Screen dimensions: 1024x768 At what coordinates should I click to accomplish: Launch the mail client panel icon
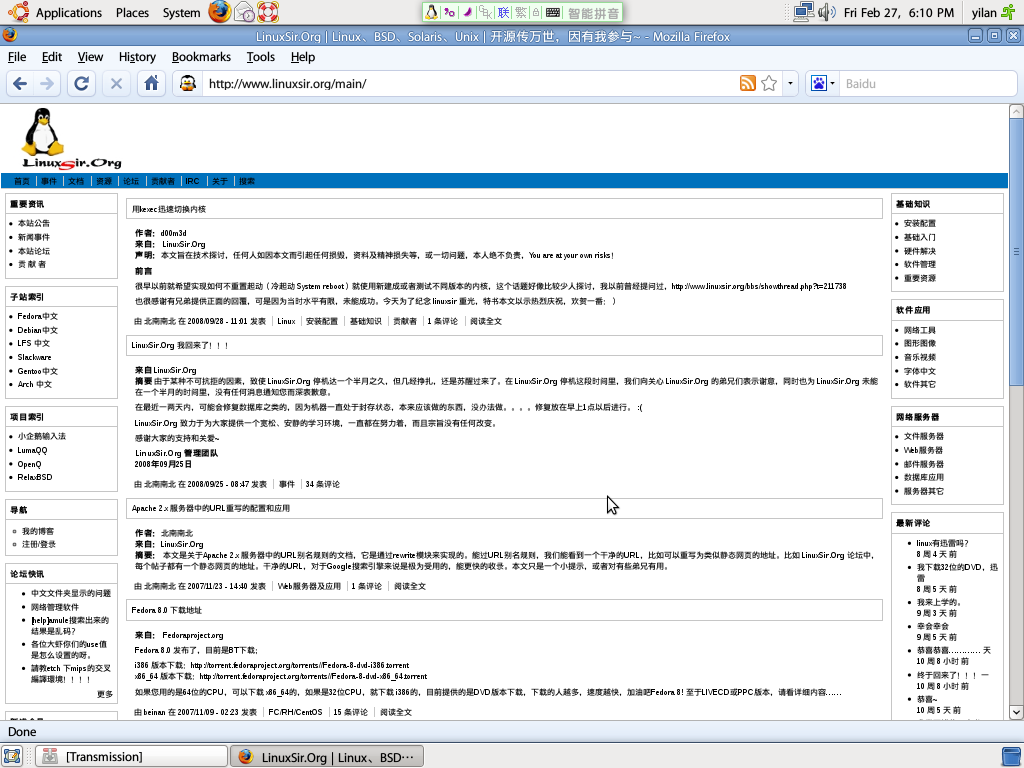tap(244, 12)
